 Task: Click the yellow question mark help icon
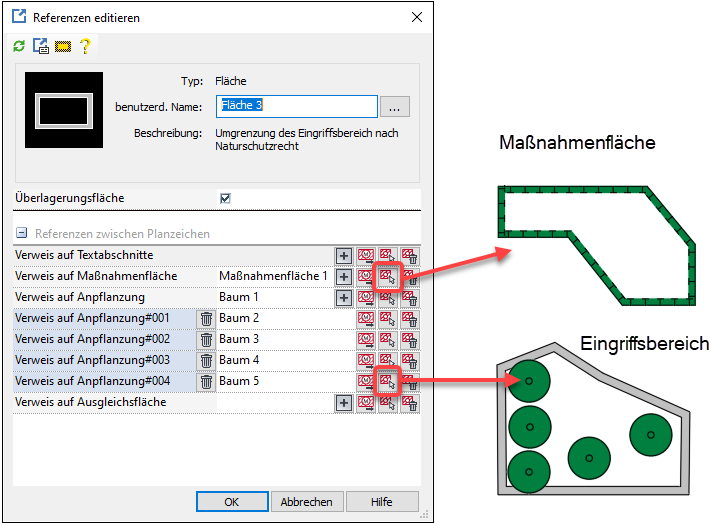coord(85,46)
